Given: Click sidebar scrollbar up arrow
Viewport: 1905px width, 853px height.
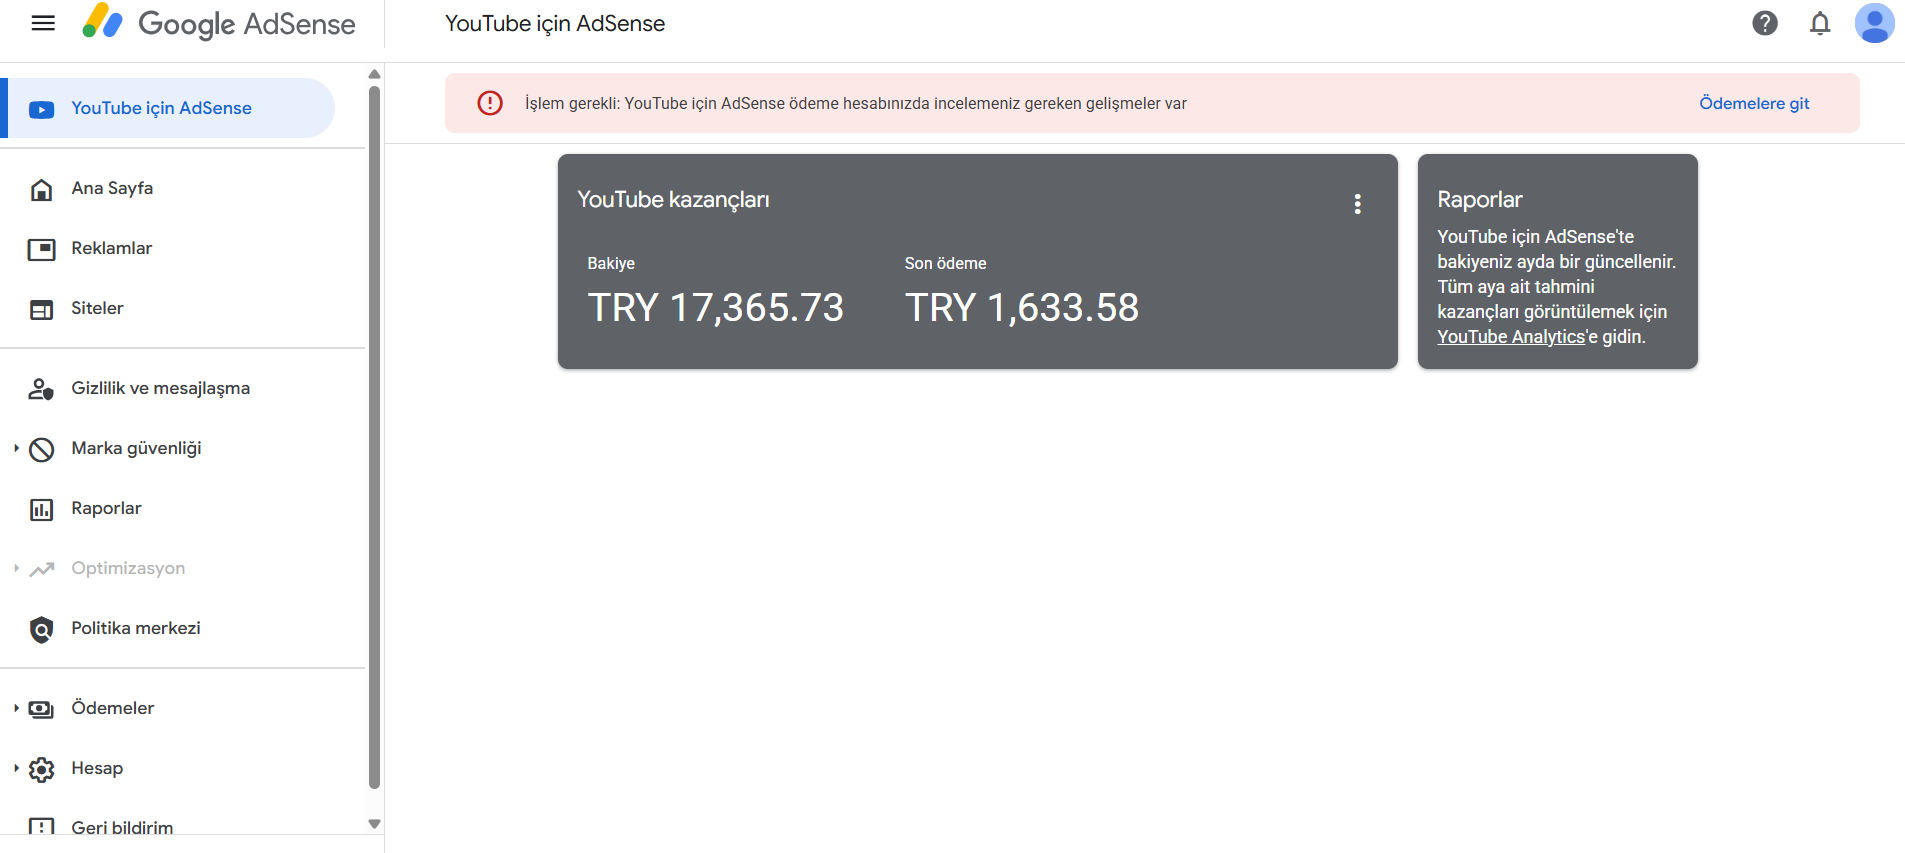Looking at the screenshot, I should [x=374, y=74].
